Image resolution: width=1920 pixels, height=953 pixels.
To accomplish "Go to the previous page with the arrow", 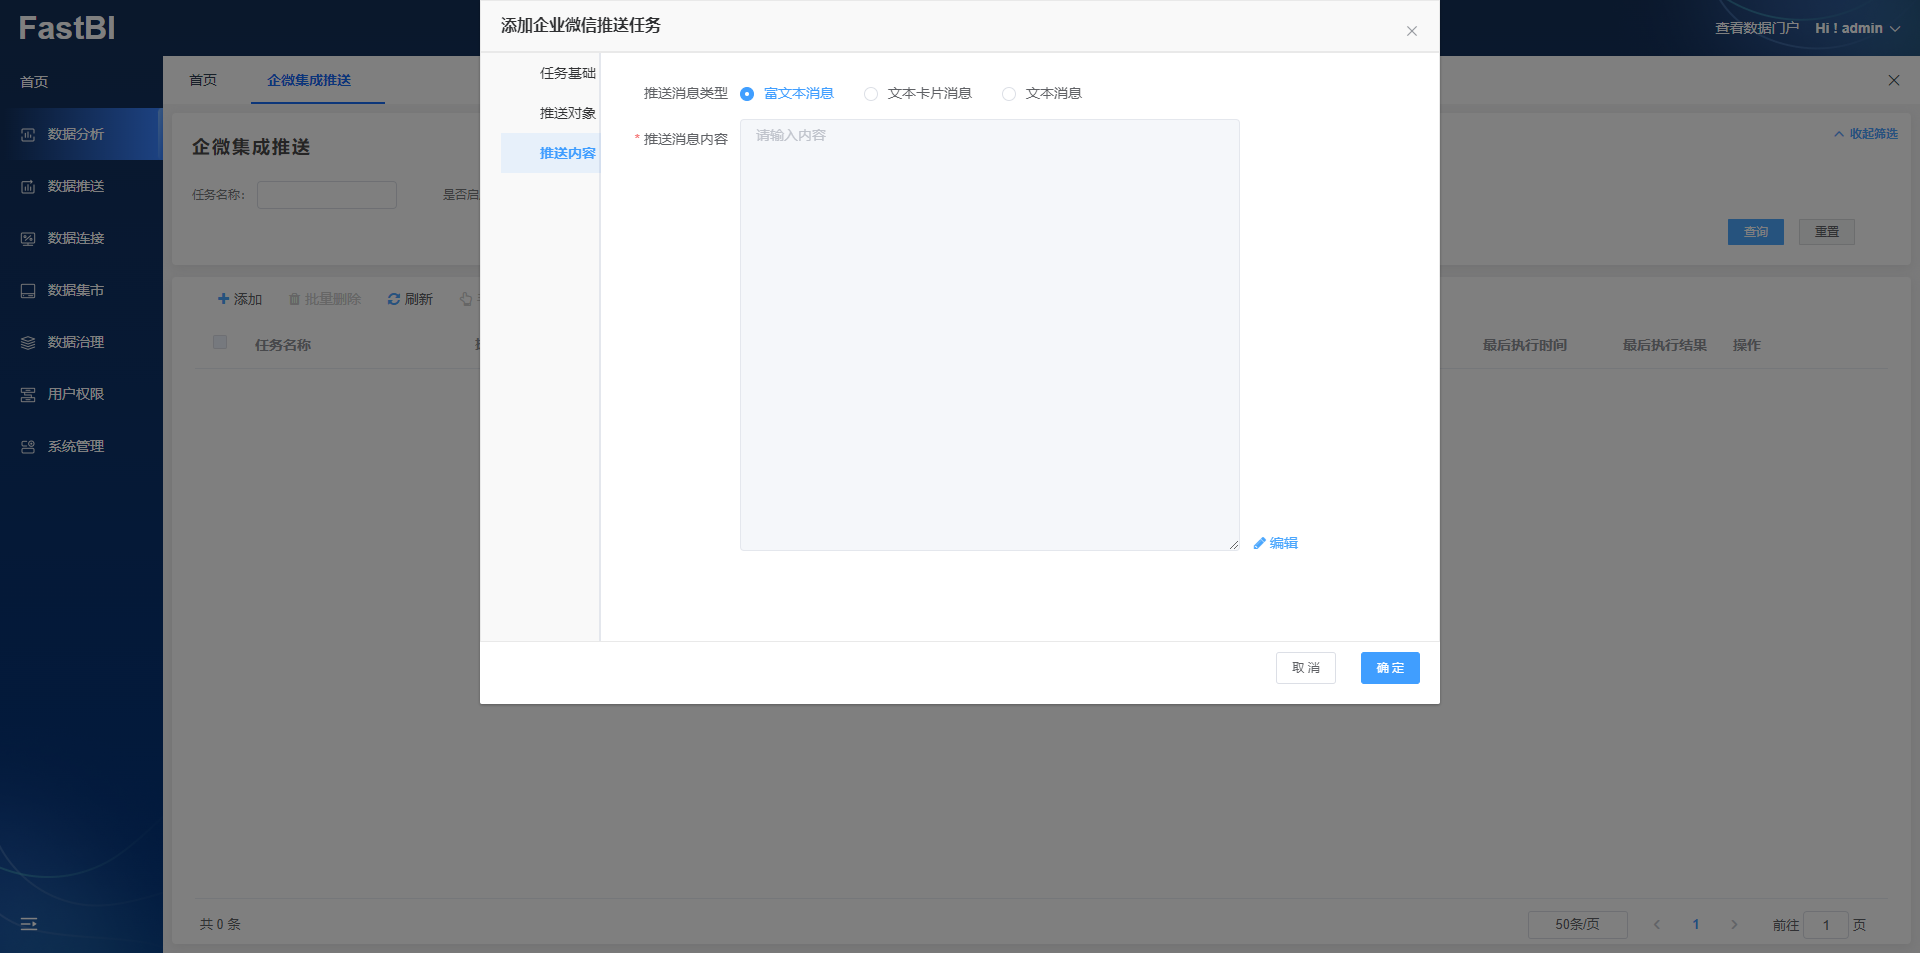I will [1657, 924].
